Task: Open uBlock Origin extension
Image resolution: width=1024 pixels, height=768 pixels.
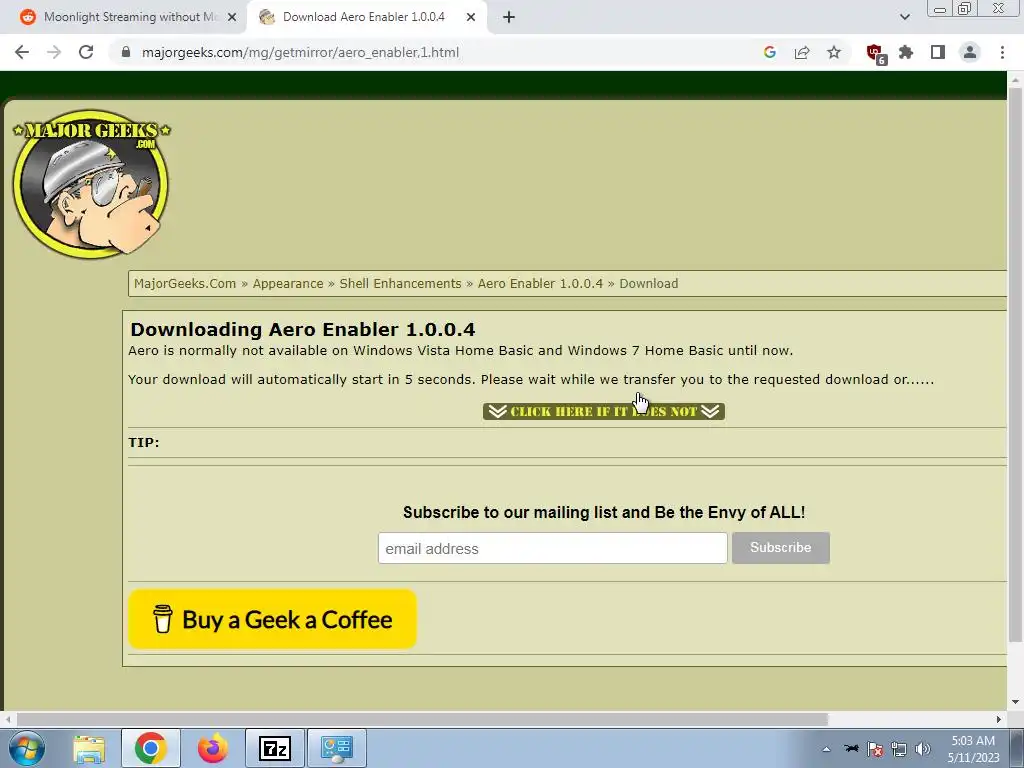Action: click(x=875, y=54)
